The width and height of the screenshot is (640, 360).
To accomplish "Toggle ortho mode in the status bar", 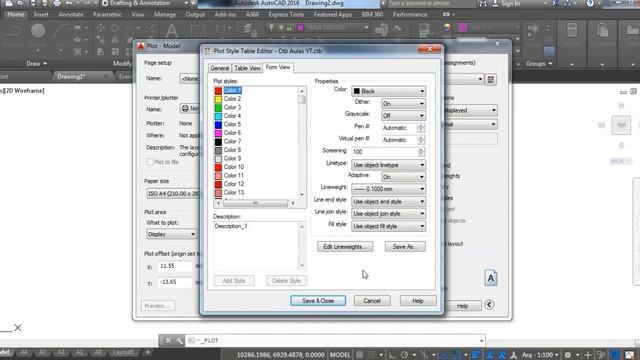I will tap(392, 355).
